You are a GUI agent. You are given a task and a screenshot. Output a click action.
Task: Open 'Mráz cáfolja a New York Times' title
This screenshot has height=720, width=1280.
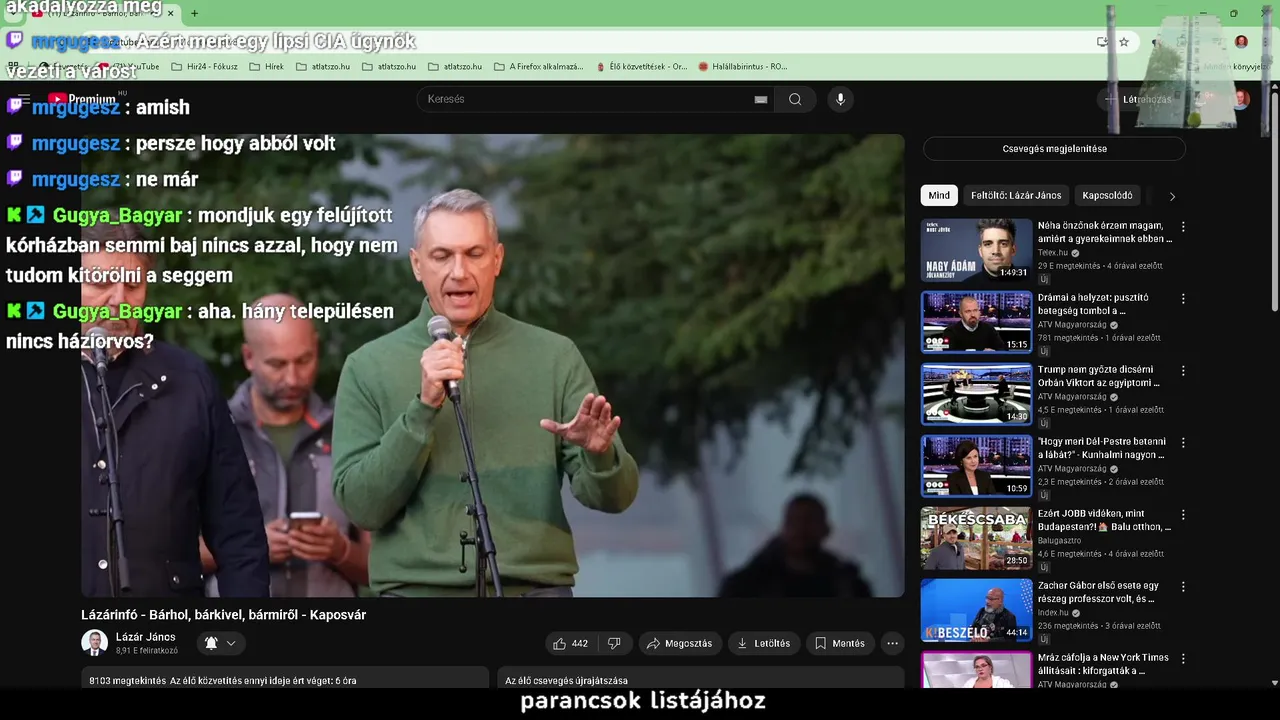(1104, 664)
